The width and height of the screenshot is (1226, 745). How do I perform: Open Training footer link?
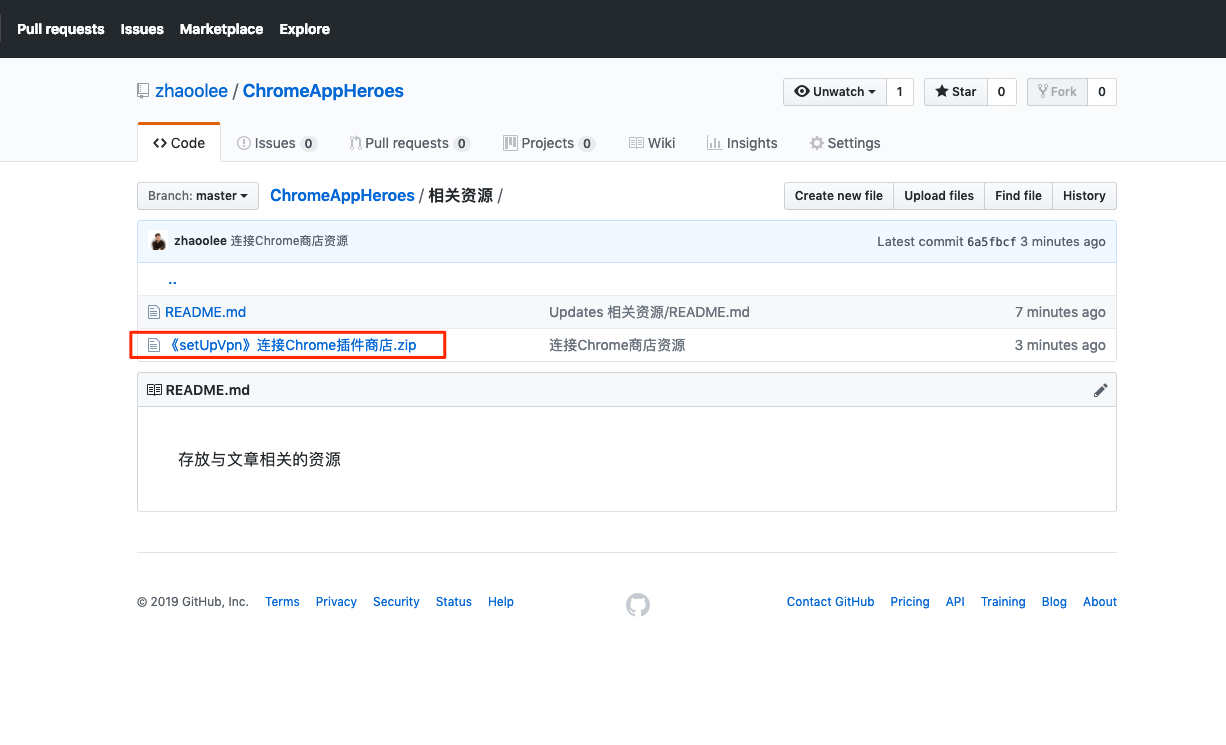click(1003, 602)
